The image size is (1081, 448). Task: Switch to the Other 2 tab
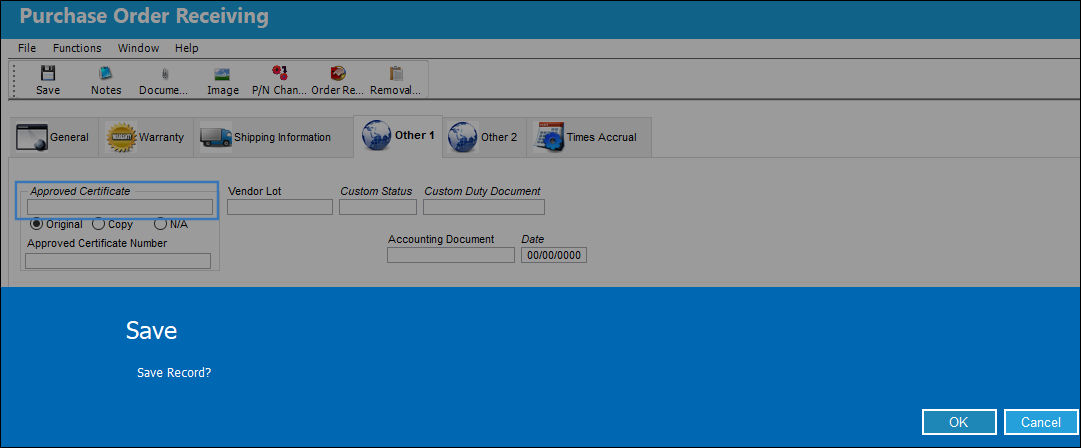[x=483, y=137]
